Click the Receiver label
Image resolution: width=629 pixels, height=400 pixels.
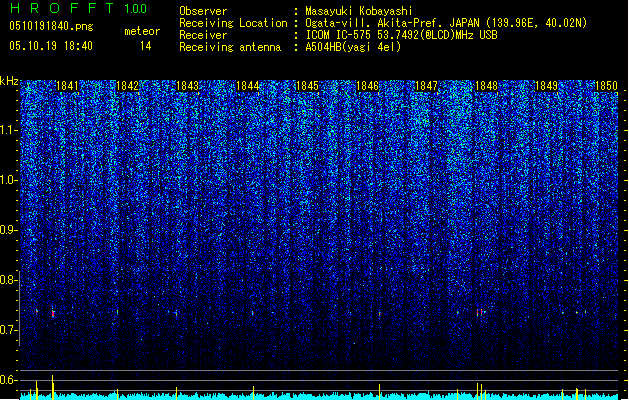203,35
